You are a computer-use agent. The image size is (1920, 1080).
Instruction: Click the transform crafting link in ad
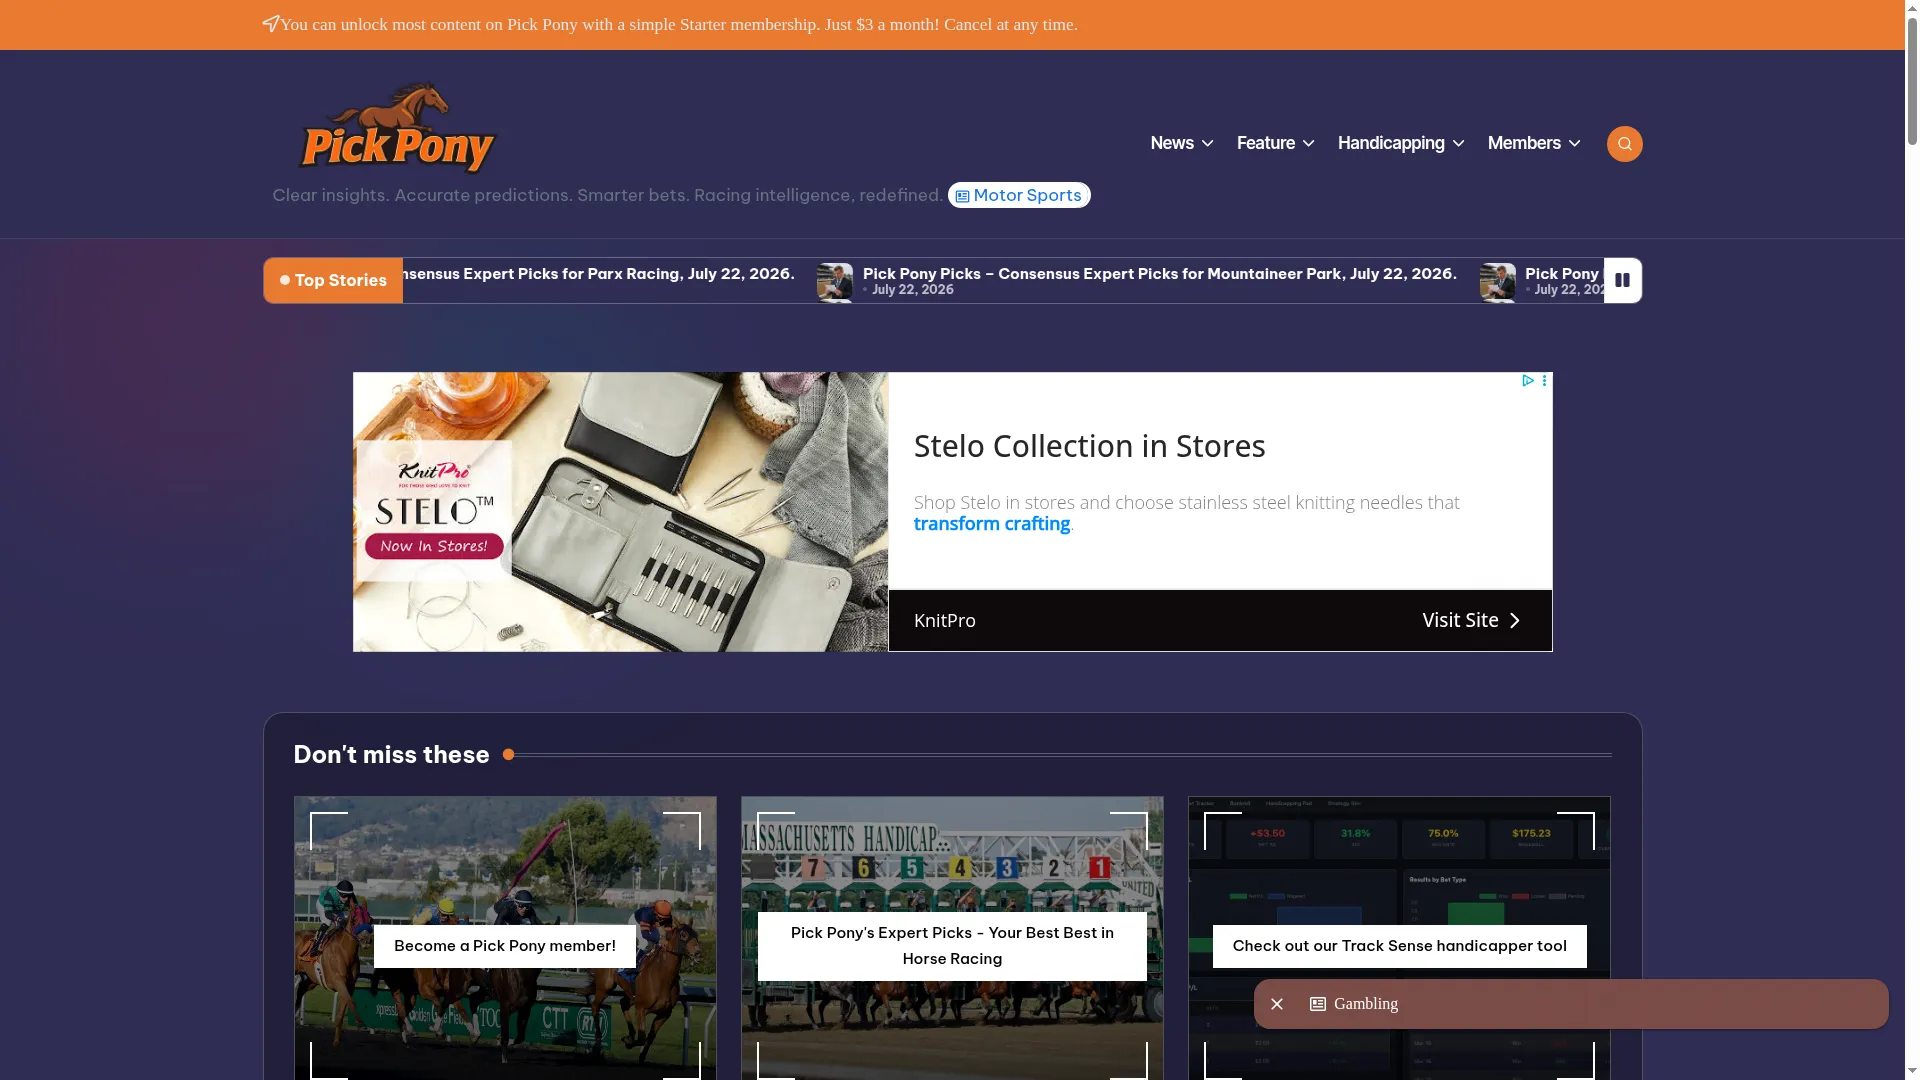(x=992, y=524)
